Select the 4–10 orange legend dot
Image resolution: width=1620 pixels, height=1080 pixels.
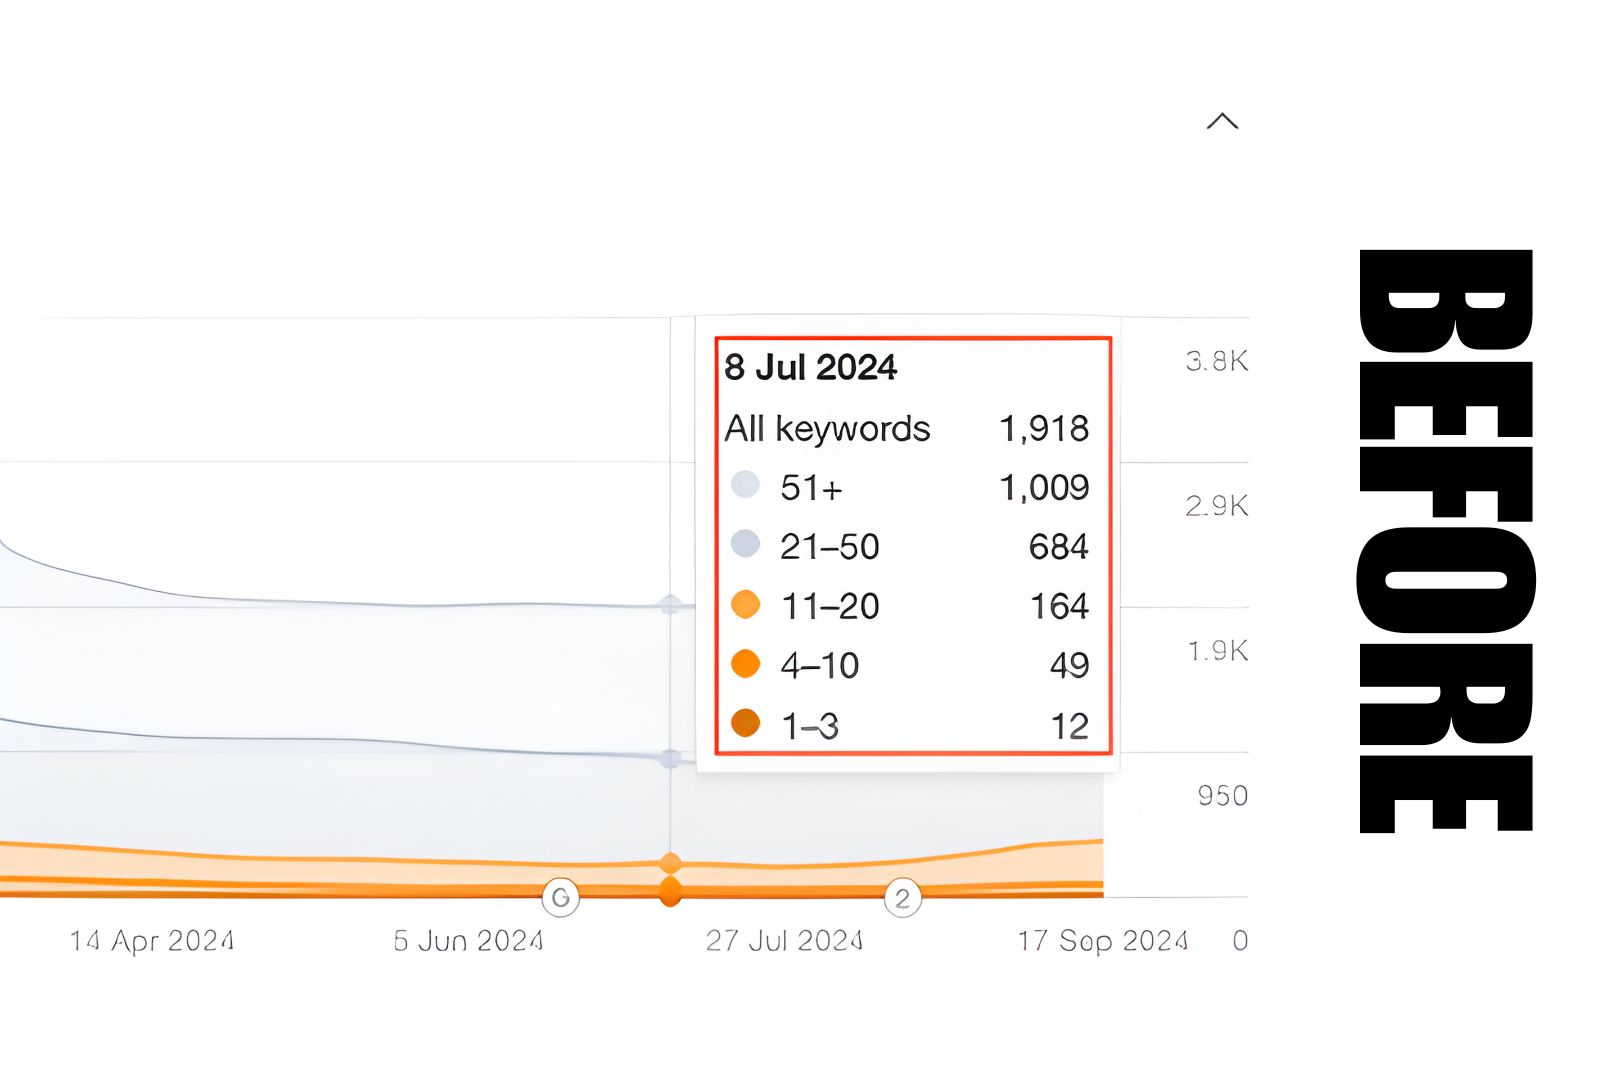745,663
